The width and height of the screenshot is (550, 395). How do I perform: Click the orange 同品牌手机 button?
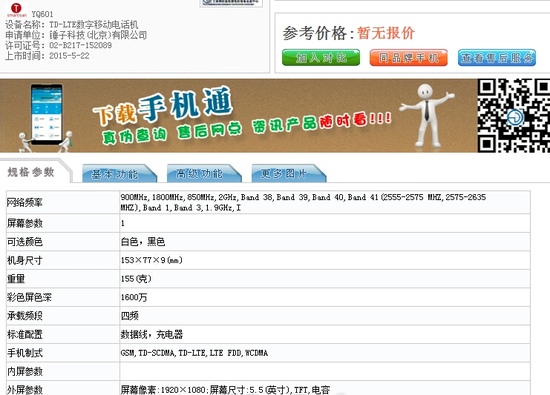click(x=409, y=58)
